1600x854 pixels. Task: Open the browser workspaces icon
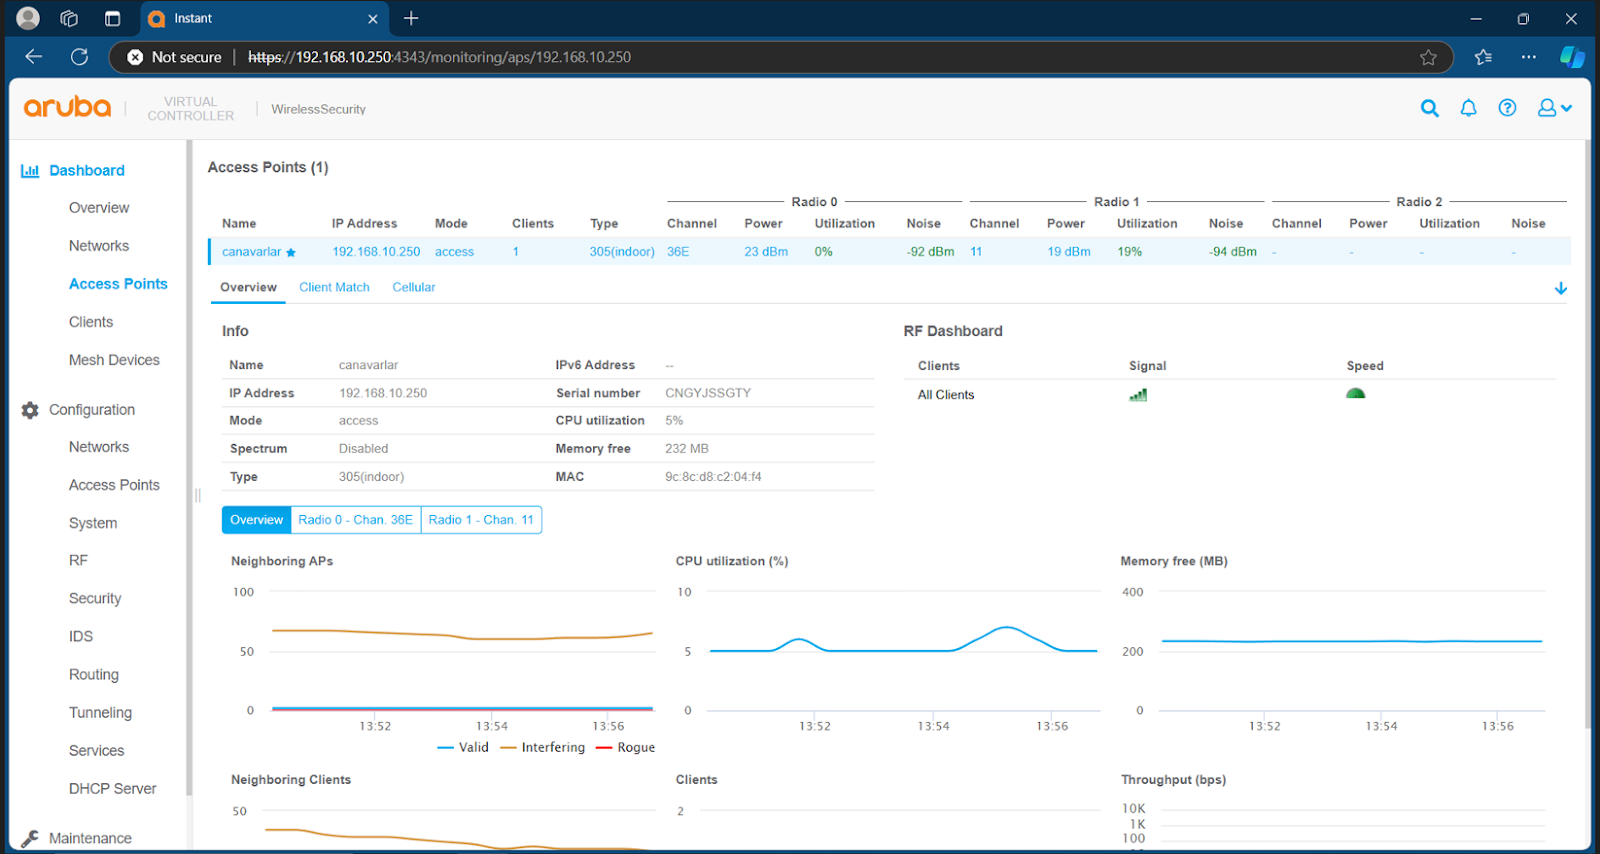pos(69,18)
